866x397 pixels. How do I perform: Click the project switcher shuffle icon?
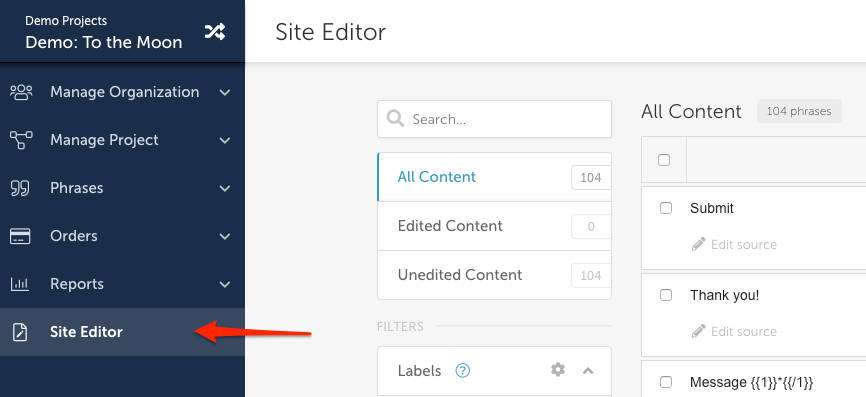pos(214,32)
